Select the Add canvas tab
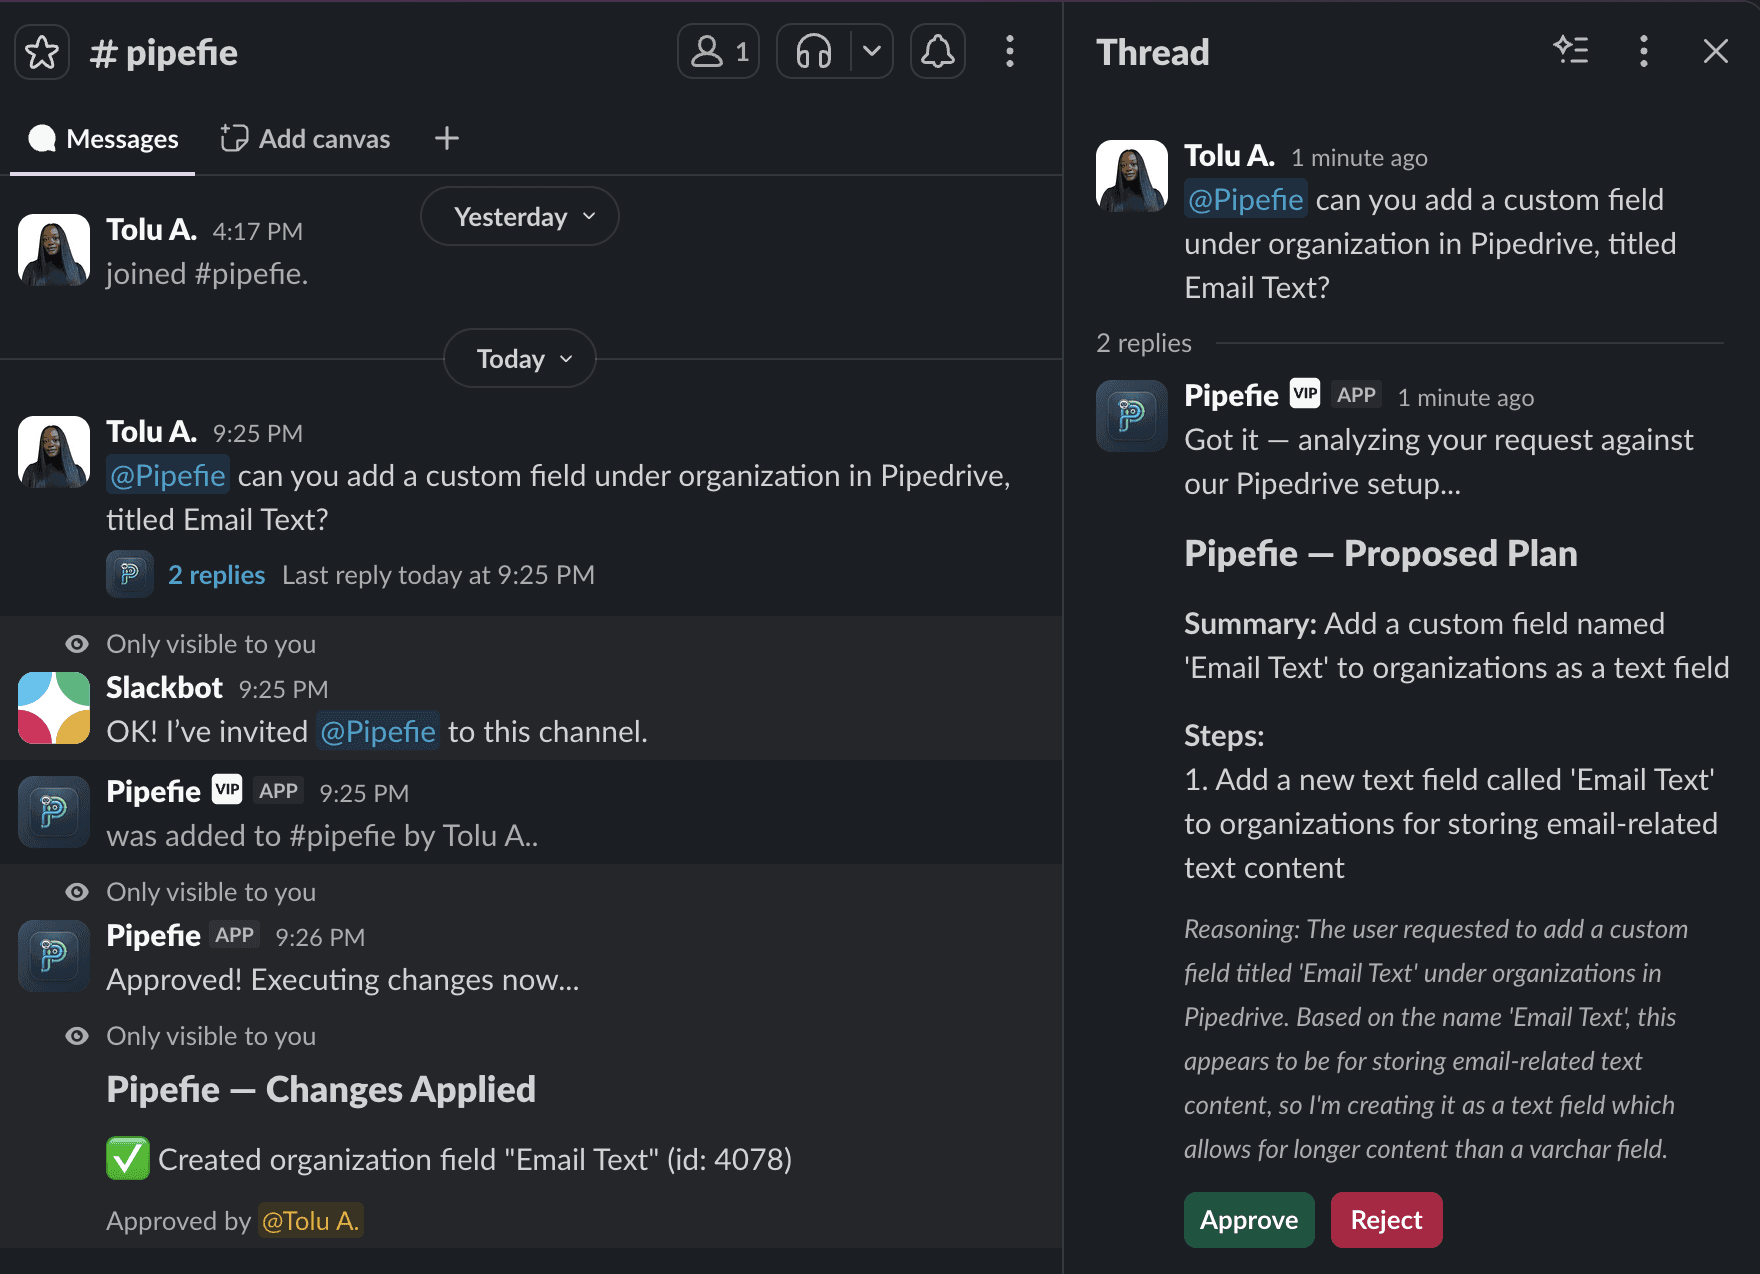Image resolution: width=1760 pixels, height=1274 pixels. (x=304, y=138)
